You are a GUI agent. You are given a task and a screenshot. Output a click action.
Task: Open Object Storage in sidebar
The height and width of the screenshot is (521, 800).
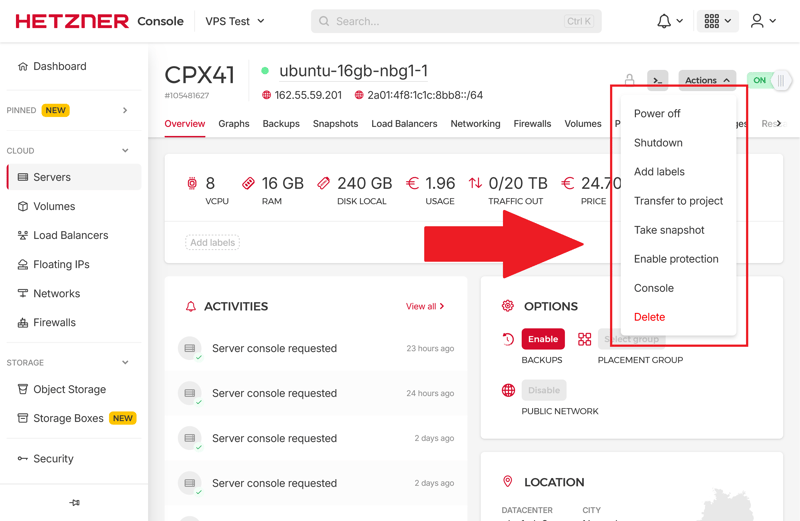point(69,389)
